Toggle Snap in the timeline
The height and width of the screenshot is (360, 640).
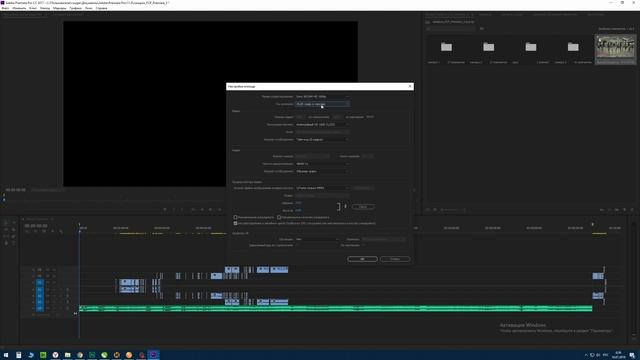tap(36, 231)
